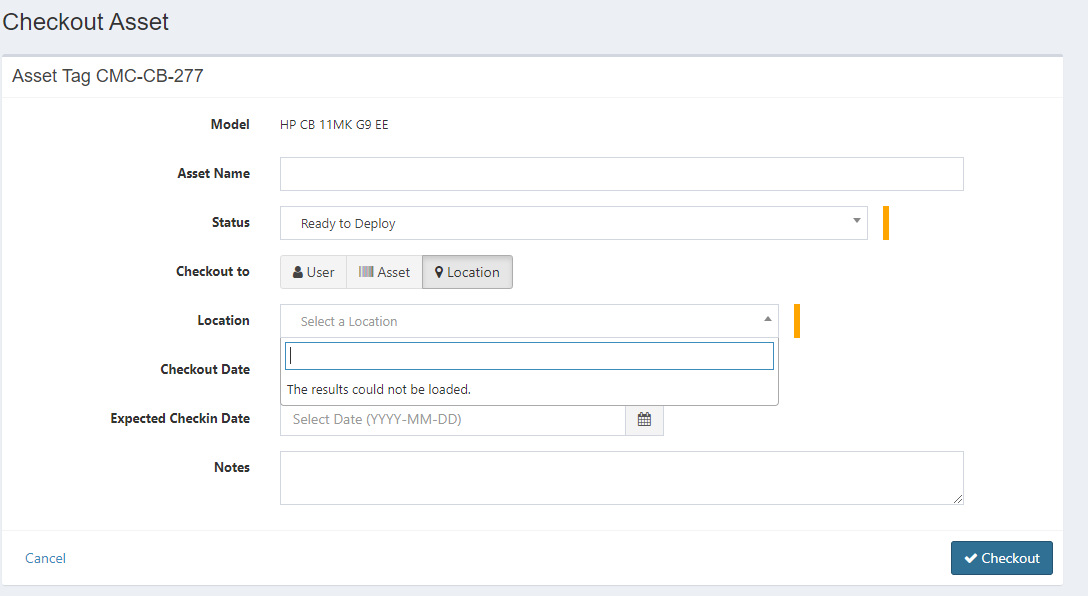
Task: Select Asset as checkout target
Action: 384,272
